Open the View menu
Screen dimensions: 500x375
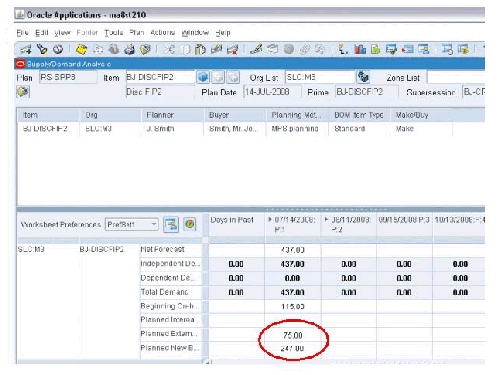click(63, 33)
